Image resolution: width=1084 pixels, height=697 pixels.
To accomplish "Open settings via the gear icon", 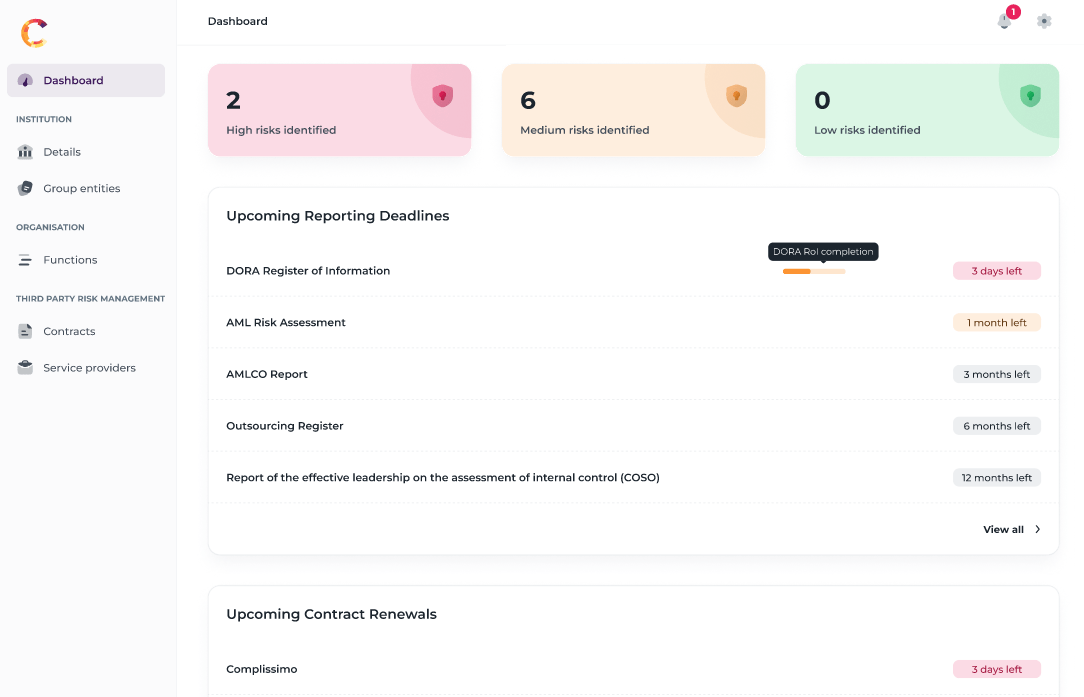I will (1044, 21).
